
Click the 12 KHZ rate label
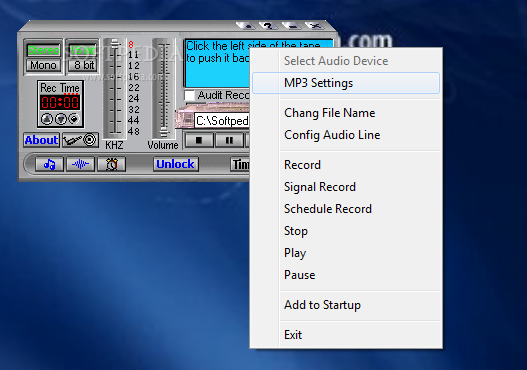[133, 66]
